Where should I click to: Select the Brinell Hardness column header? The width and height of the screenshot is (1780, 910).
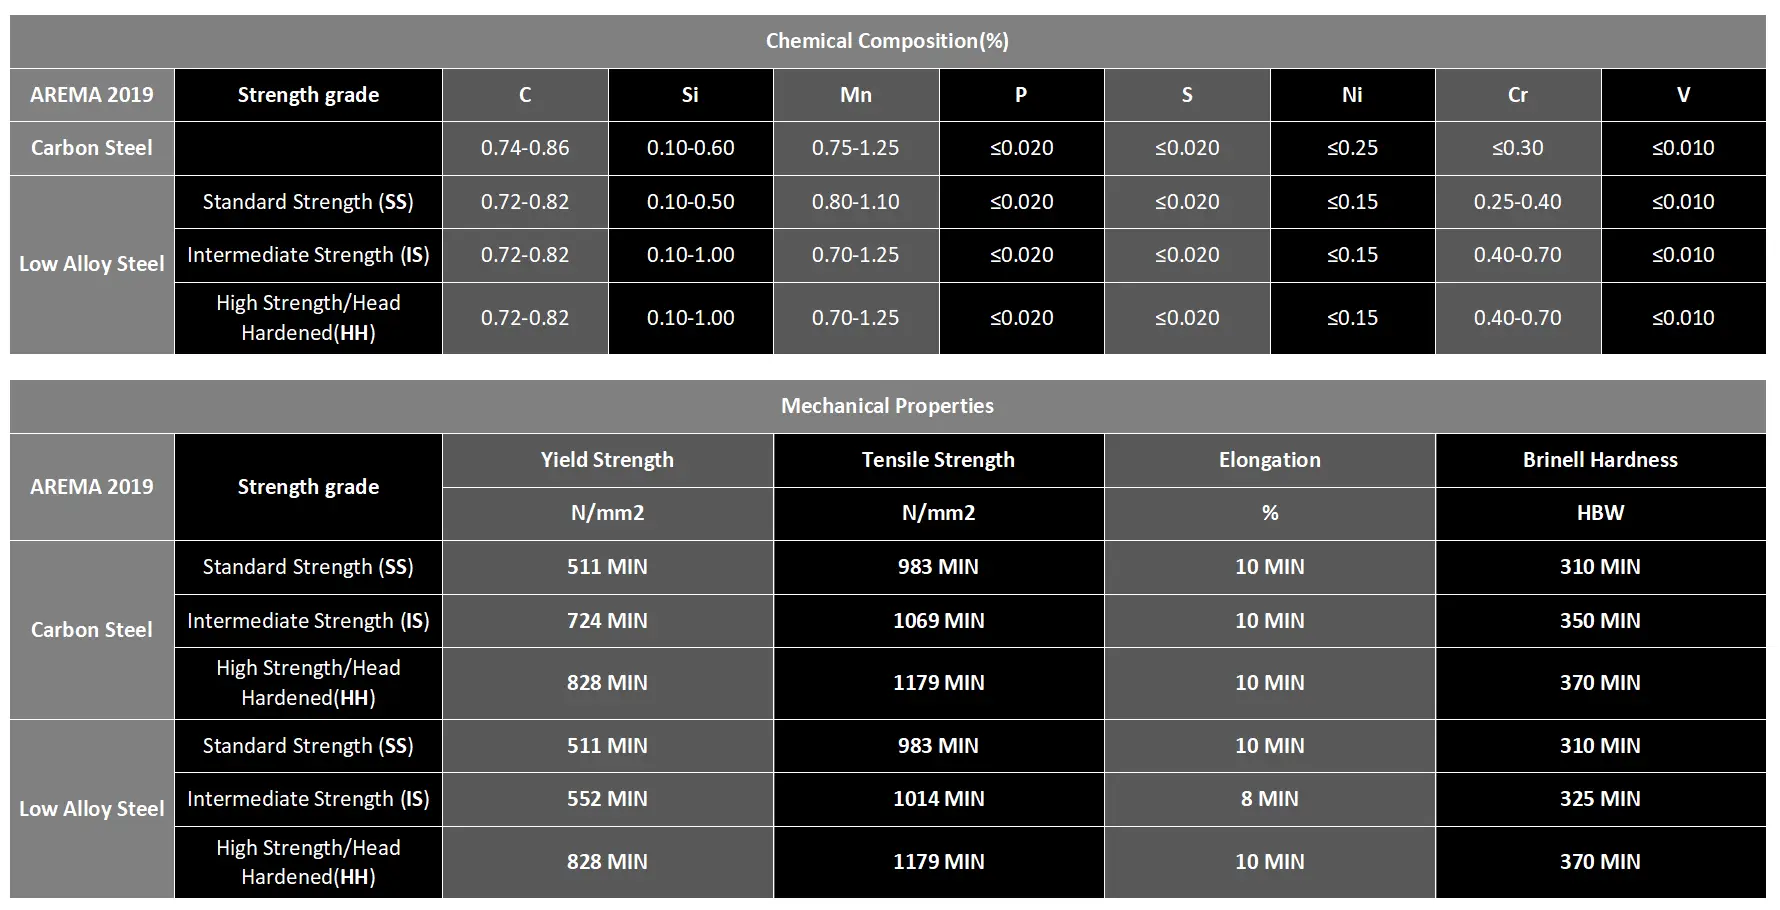point(1600,460)
